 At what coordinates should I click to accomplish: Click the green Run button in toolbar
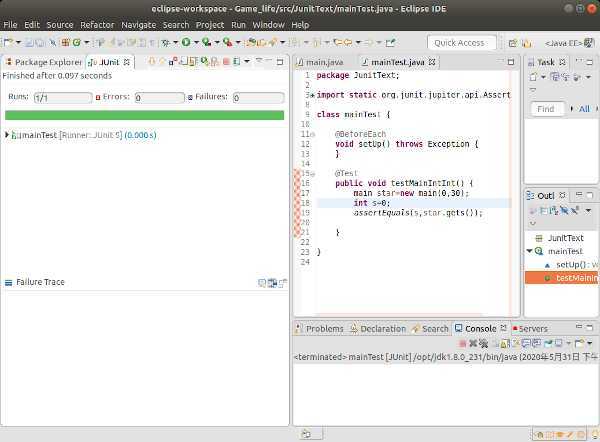(186, 42)
